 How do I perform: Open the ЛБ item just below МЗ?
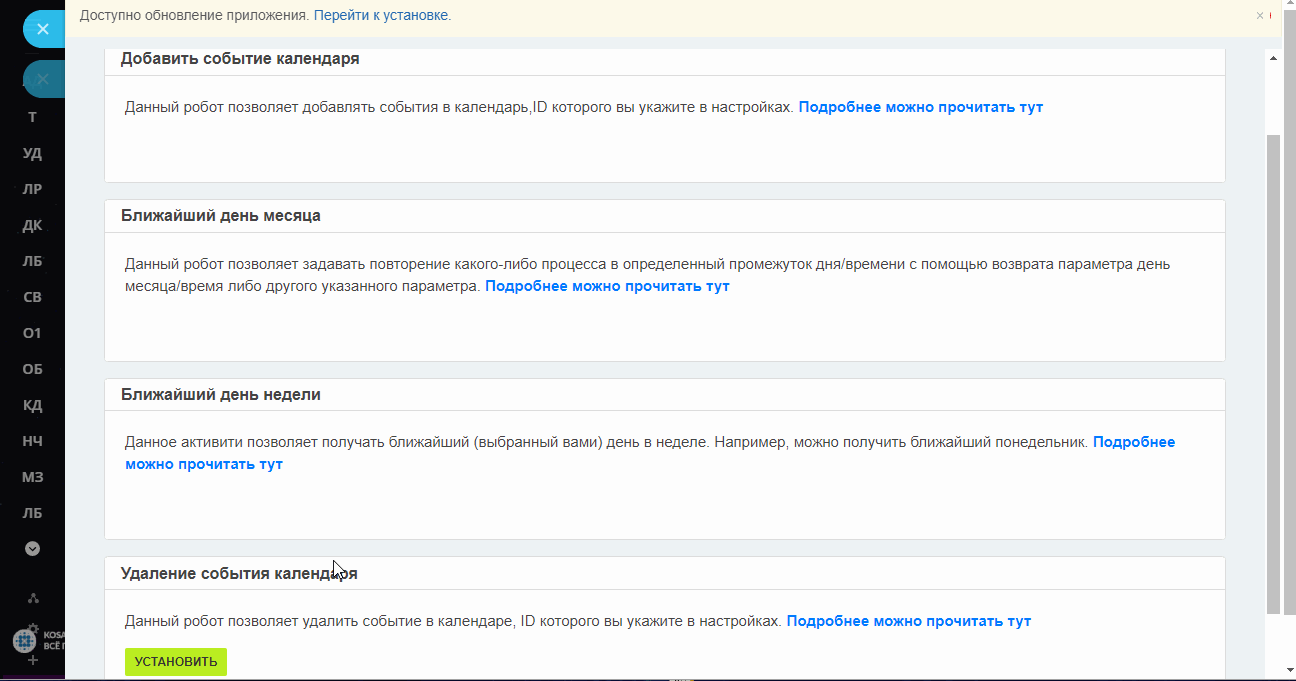pos(32,513)
